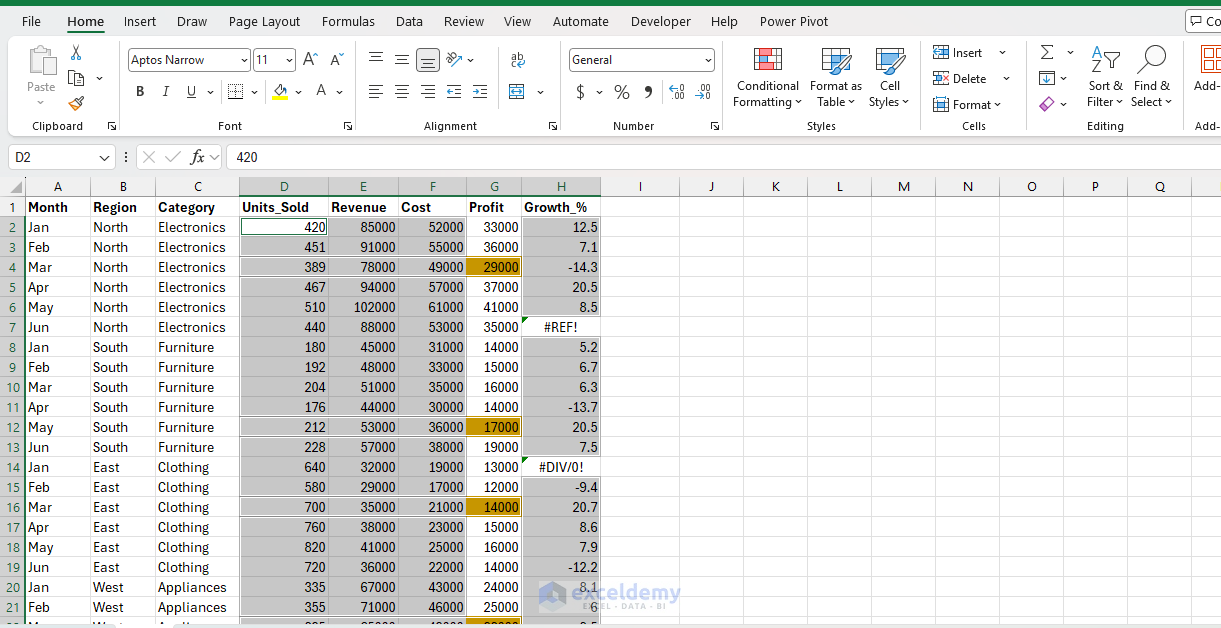Click the Wrap Text icon
This screenshot has height=628, width=1221.
(518, 60)
